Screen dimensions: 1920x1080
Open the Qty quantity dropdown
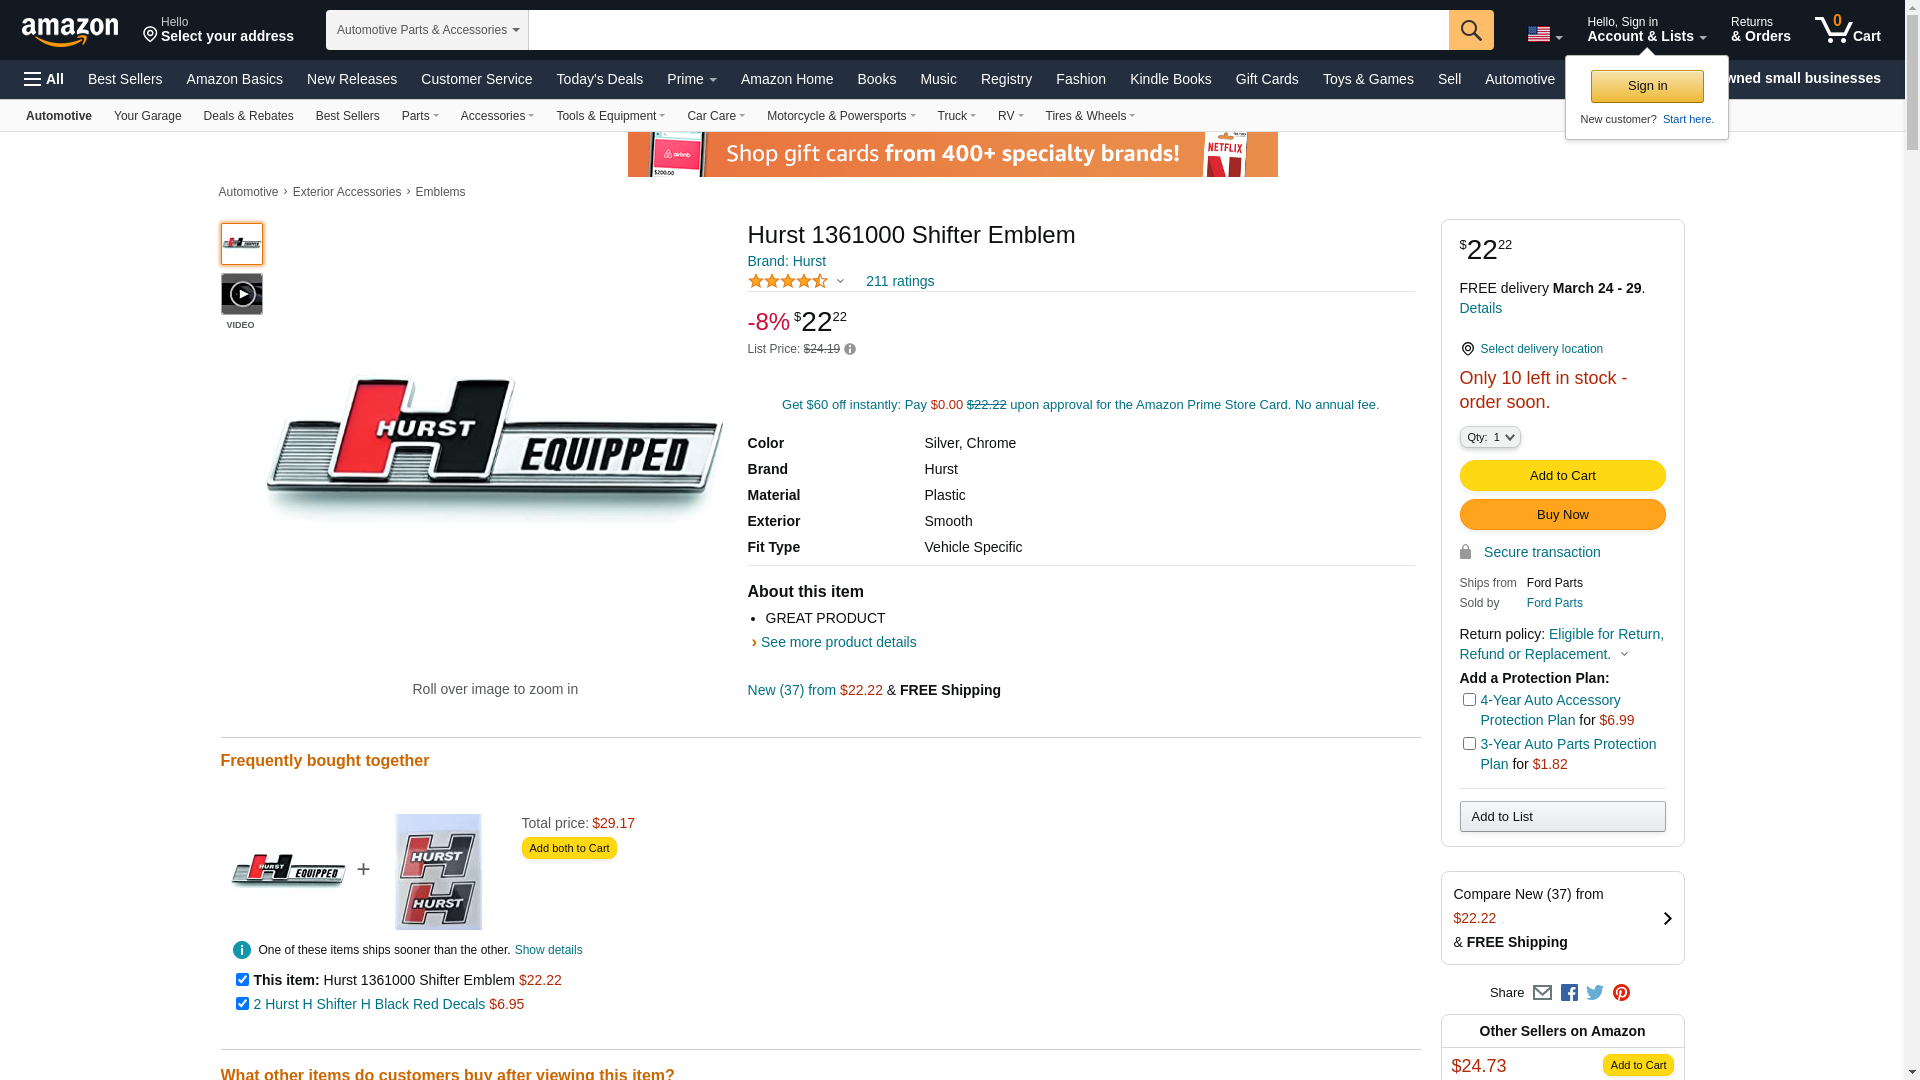click(1490, 437)
